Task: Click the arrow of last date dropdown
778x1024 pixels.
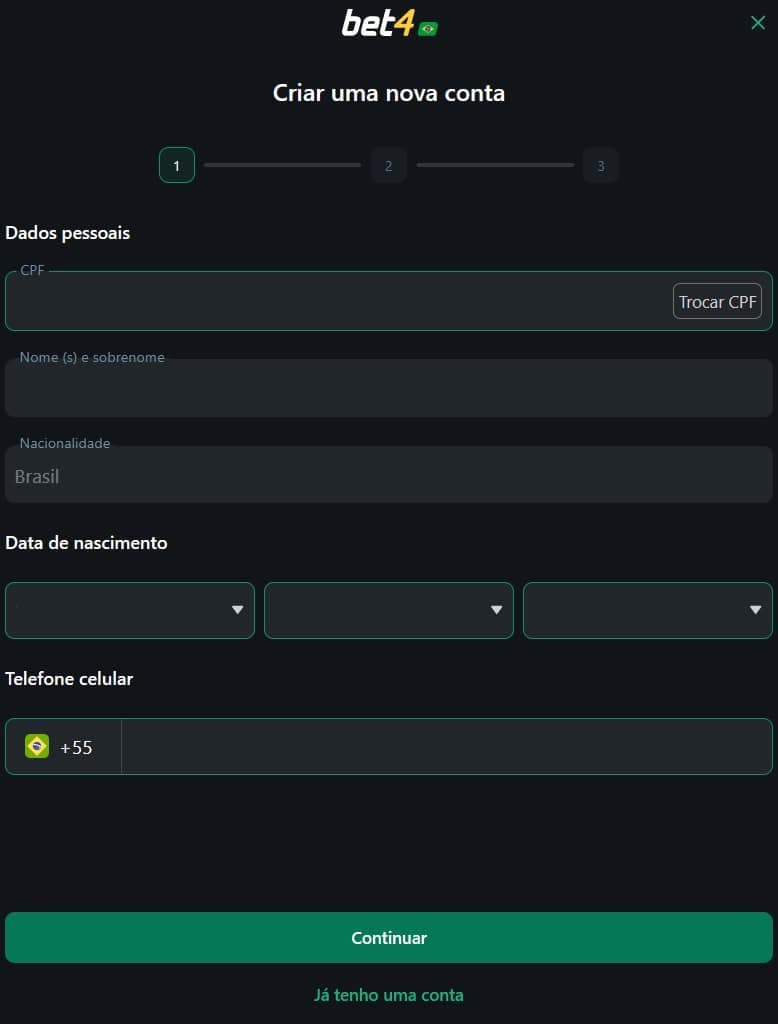Action: (756, 610)
